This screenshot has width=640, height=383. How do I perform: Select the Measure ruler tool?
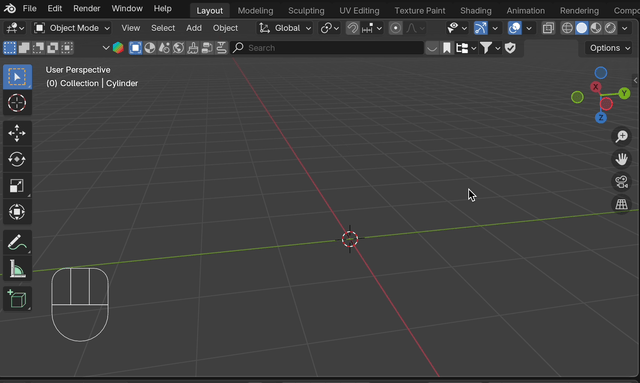(17, 269)
